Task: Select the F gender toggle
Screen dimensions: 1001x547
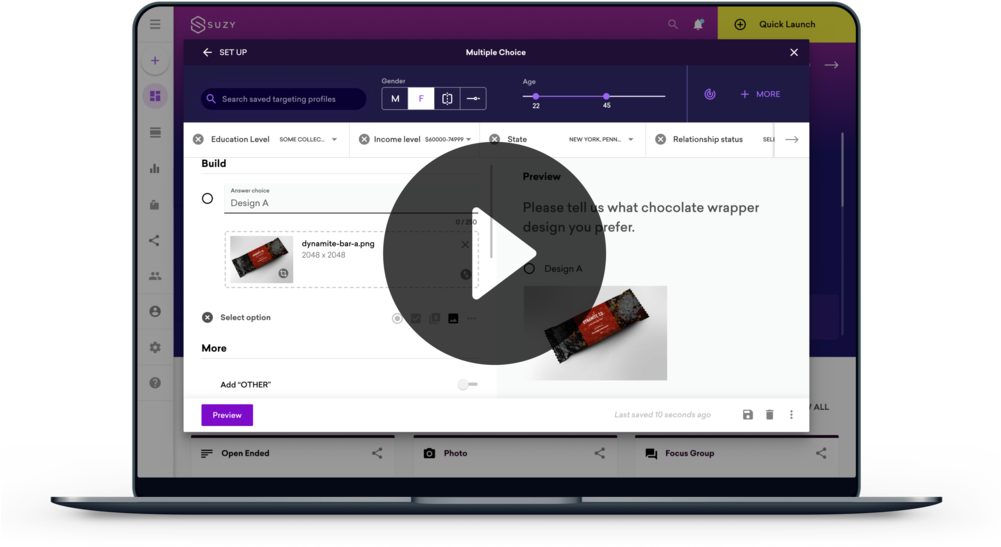Action: coord(421,99)
